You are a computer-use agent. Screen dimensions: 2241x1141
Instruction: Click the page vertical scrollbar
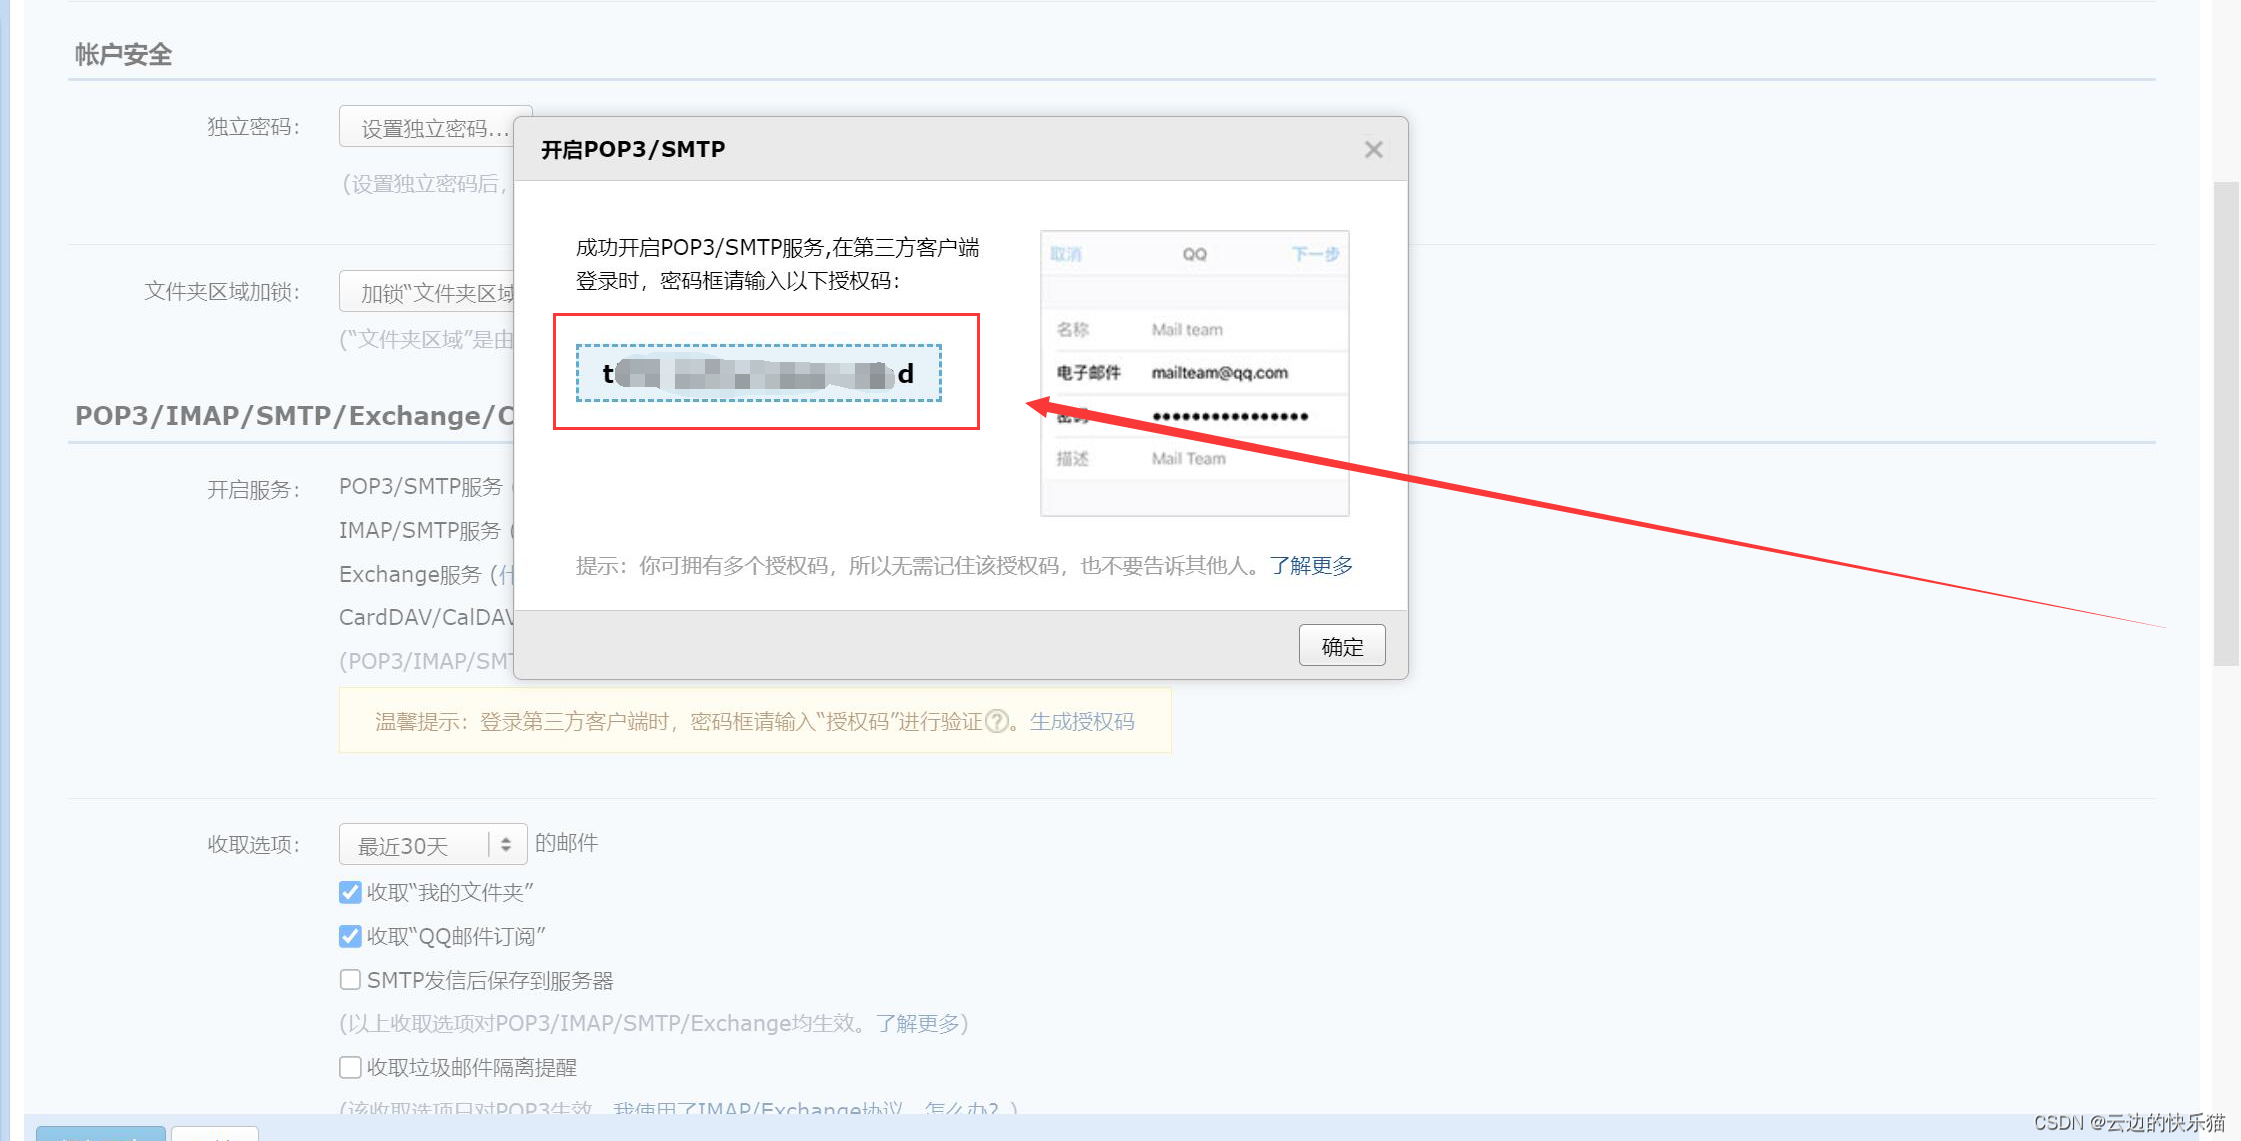[x=2225, y=420]
